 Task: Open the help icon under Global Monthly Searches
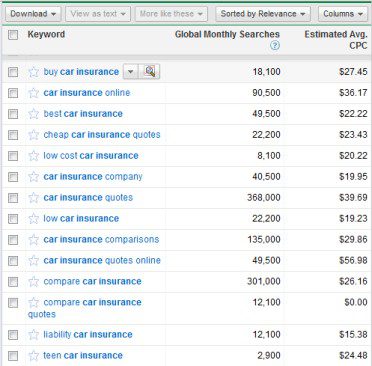point(275,46)
